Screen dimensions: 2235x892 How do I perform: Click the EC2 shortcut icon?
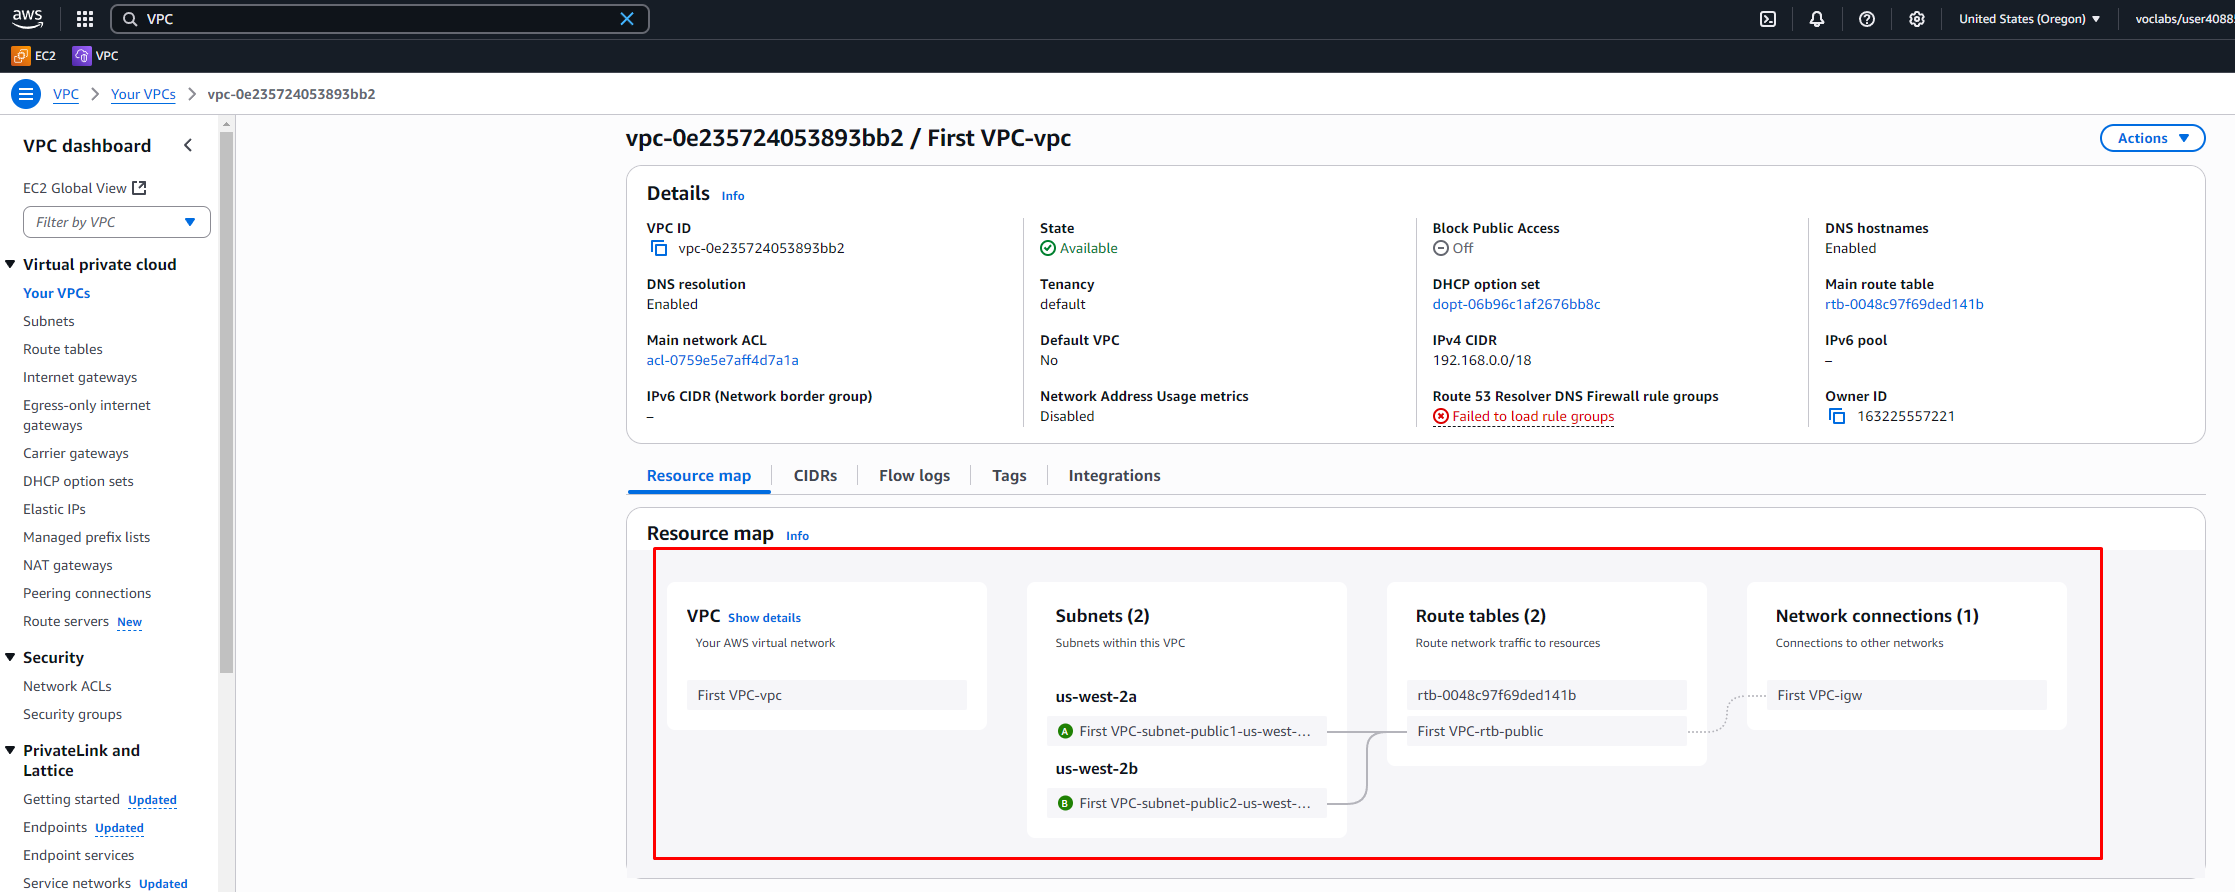coord(21,56)
